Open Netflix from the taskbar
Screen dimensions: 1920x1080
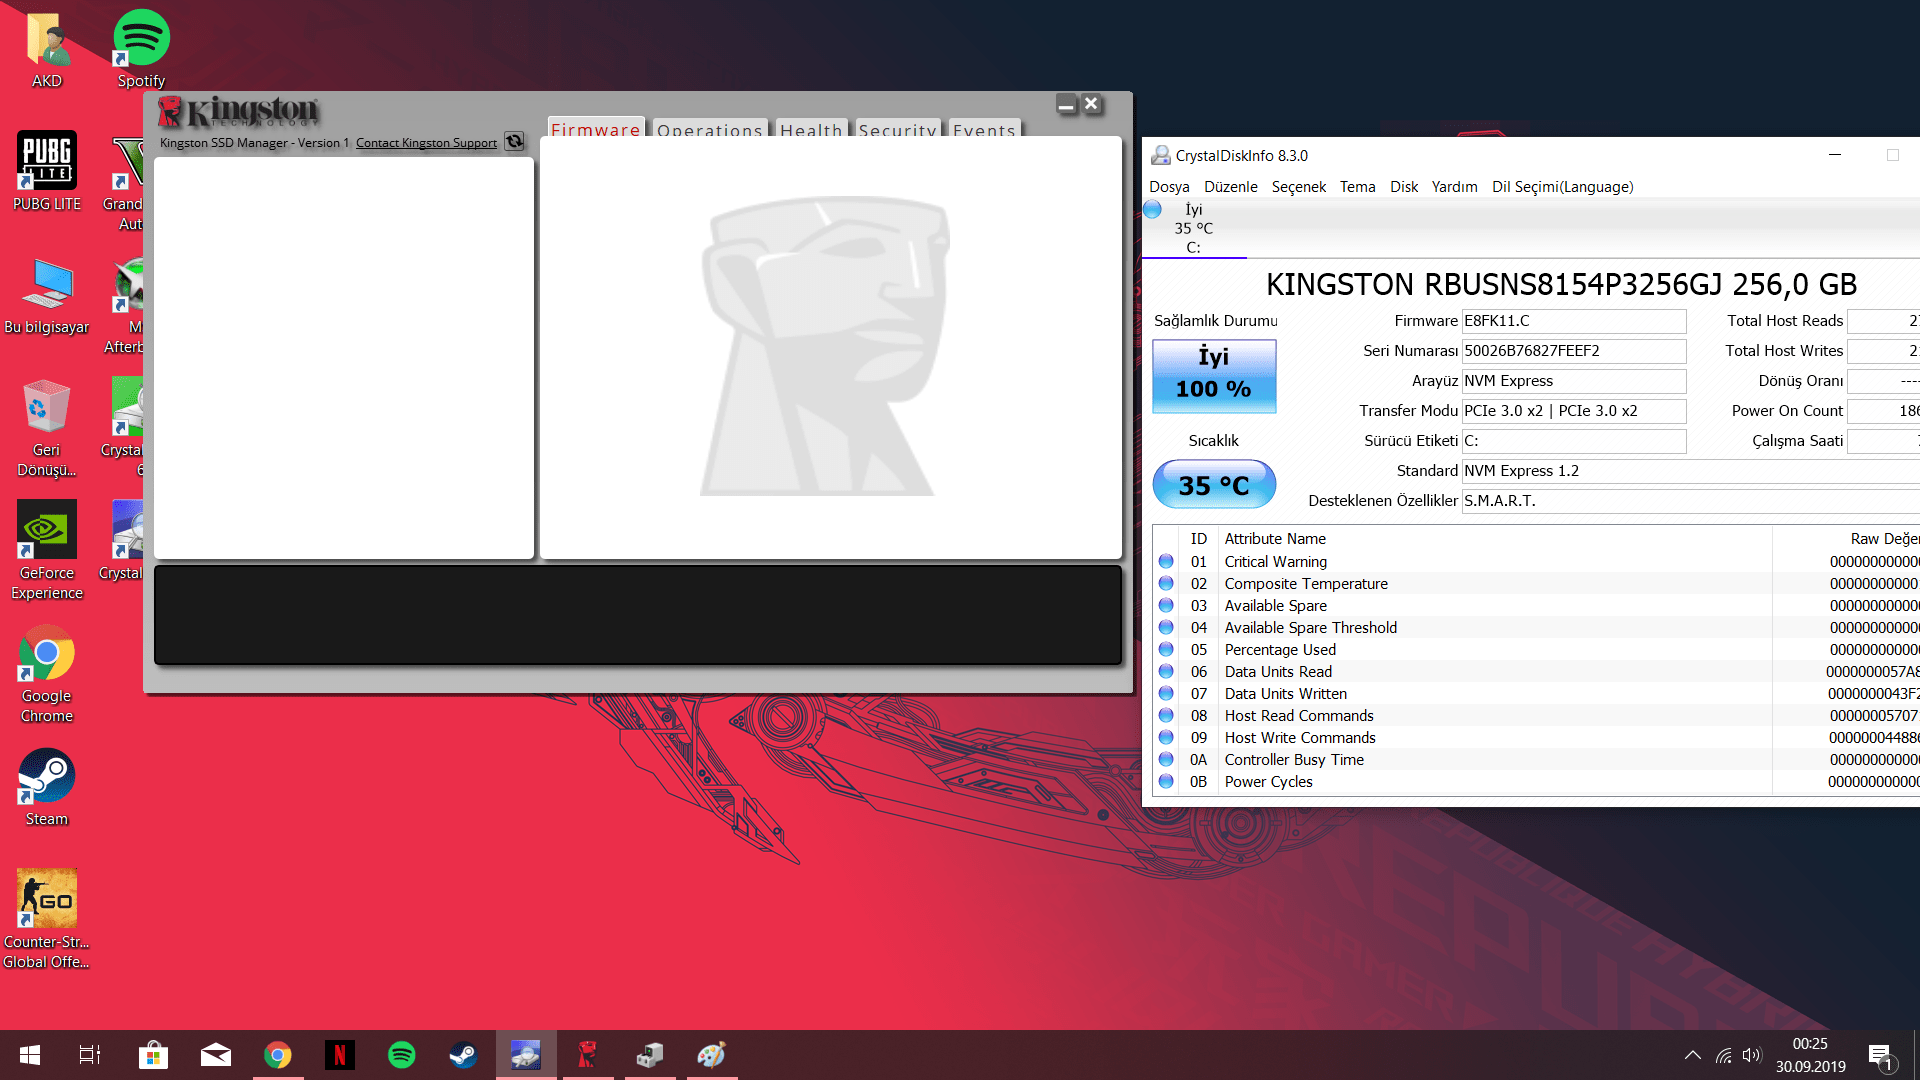coord(340,1055)
